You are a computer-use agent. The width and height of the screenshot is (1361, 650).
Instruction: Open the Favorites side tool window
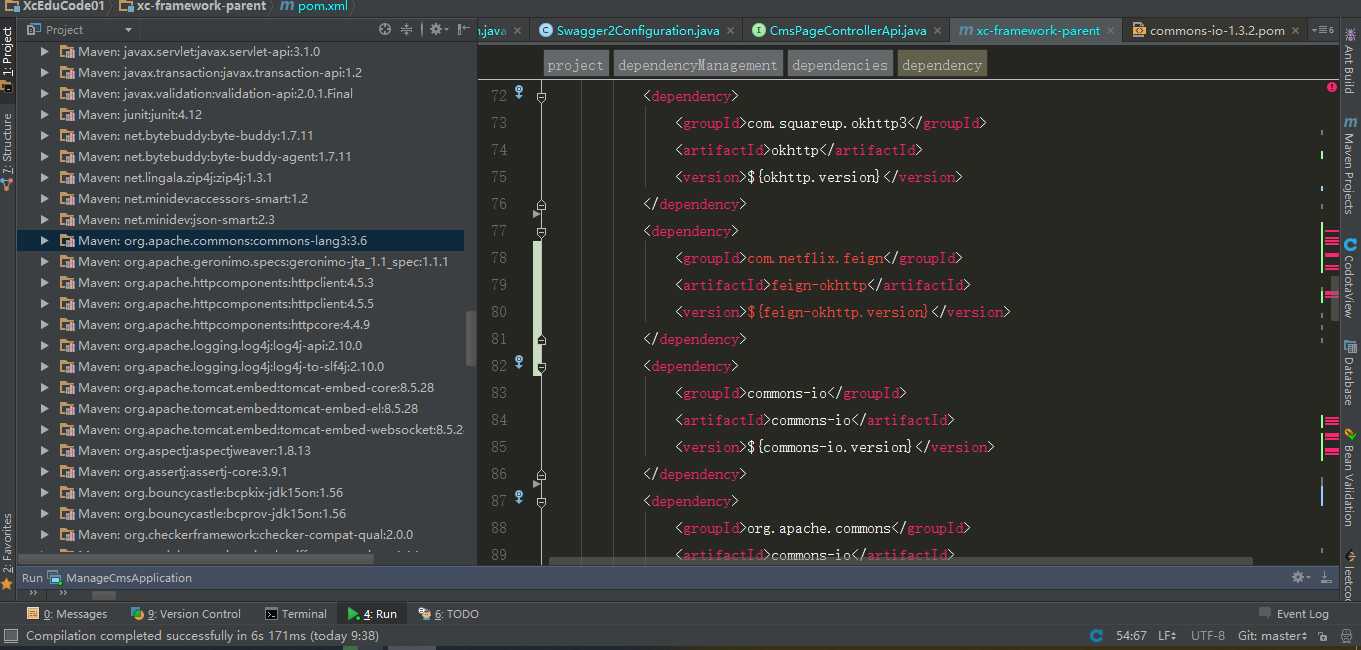pyautogui.click(x=8, y=550)
